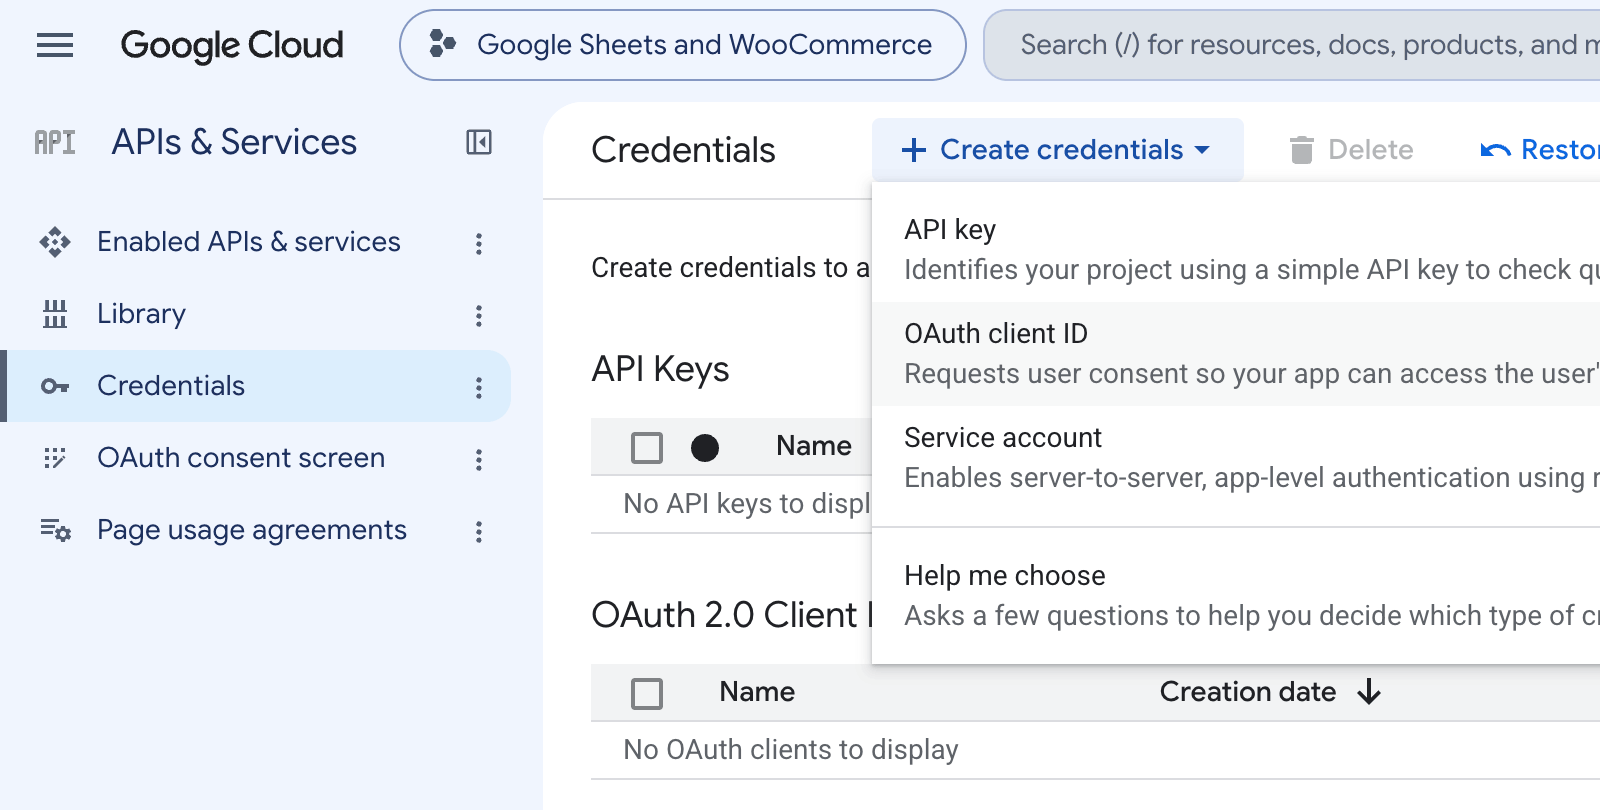This screenshot has height=810, width=1600.
Task: Open more options for Enabled APIs & services
Action: 479,243
